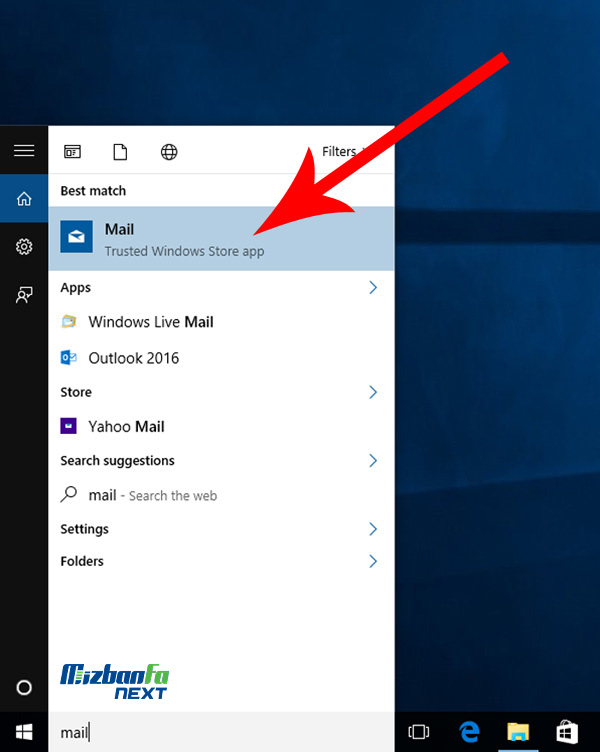Click mail - Search the web suggestion
This screenshot has height=752, width=600.
click(221, 495)
